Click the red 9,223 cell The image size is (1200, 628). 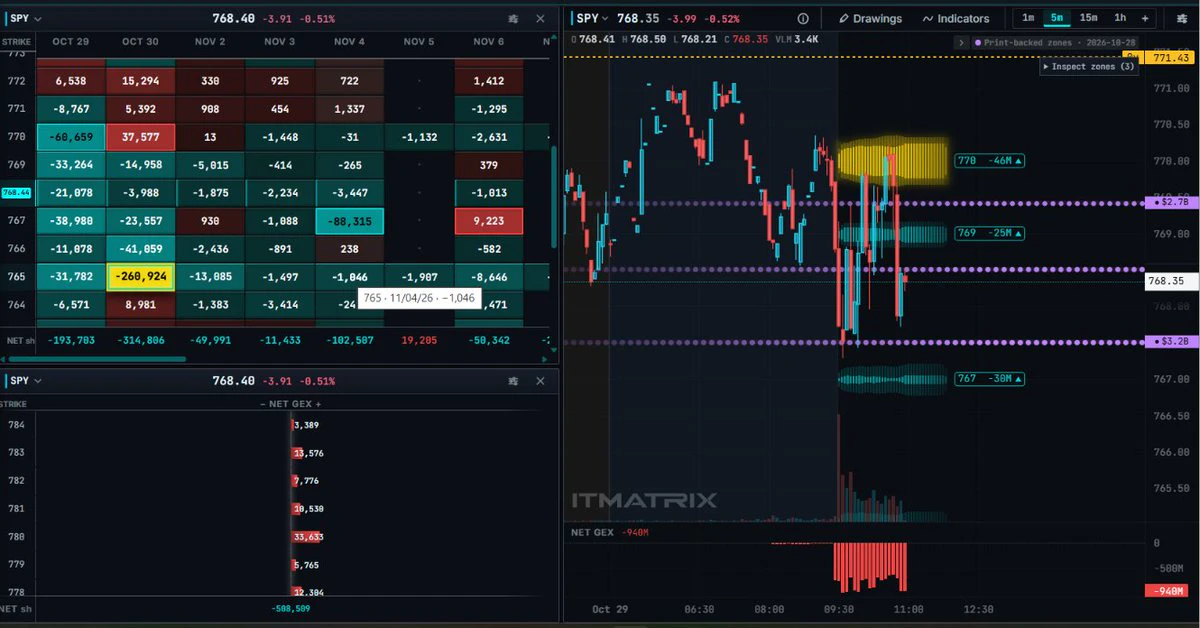[489, 221]
